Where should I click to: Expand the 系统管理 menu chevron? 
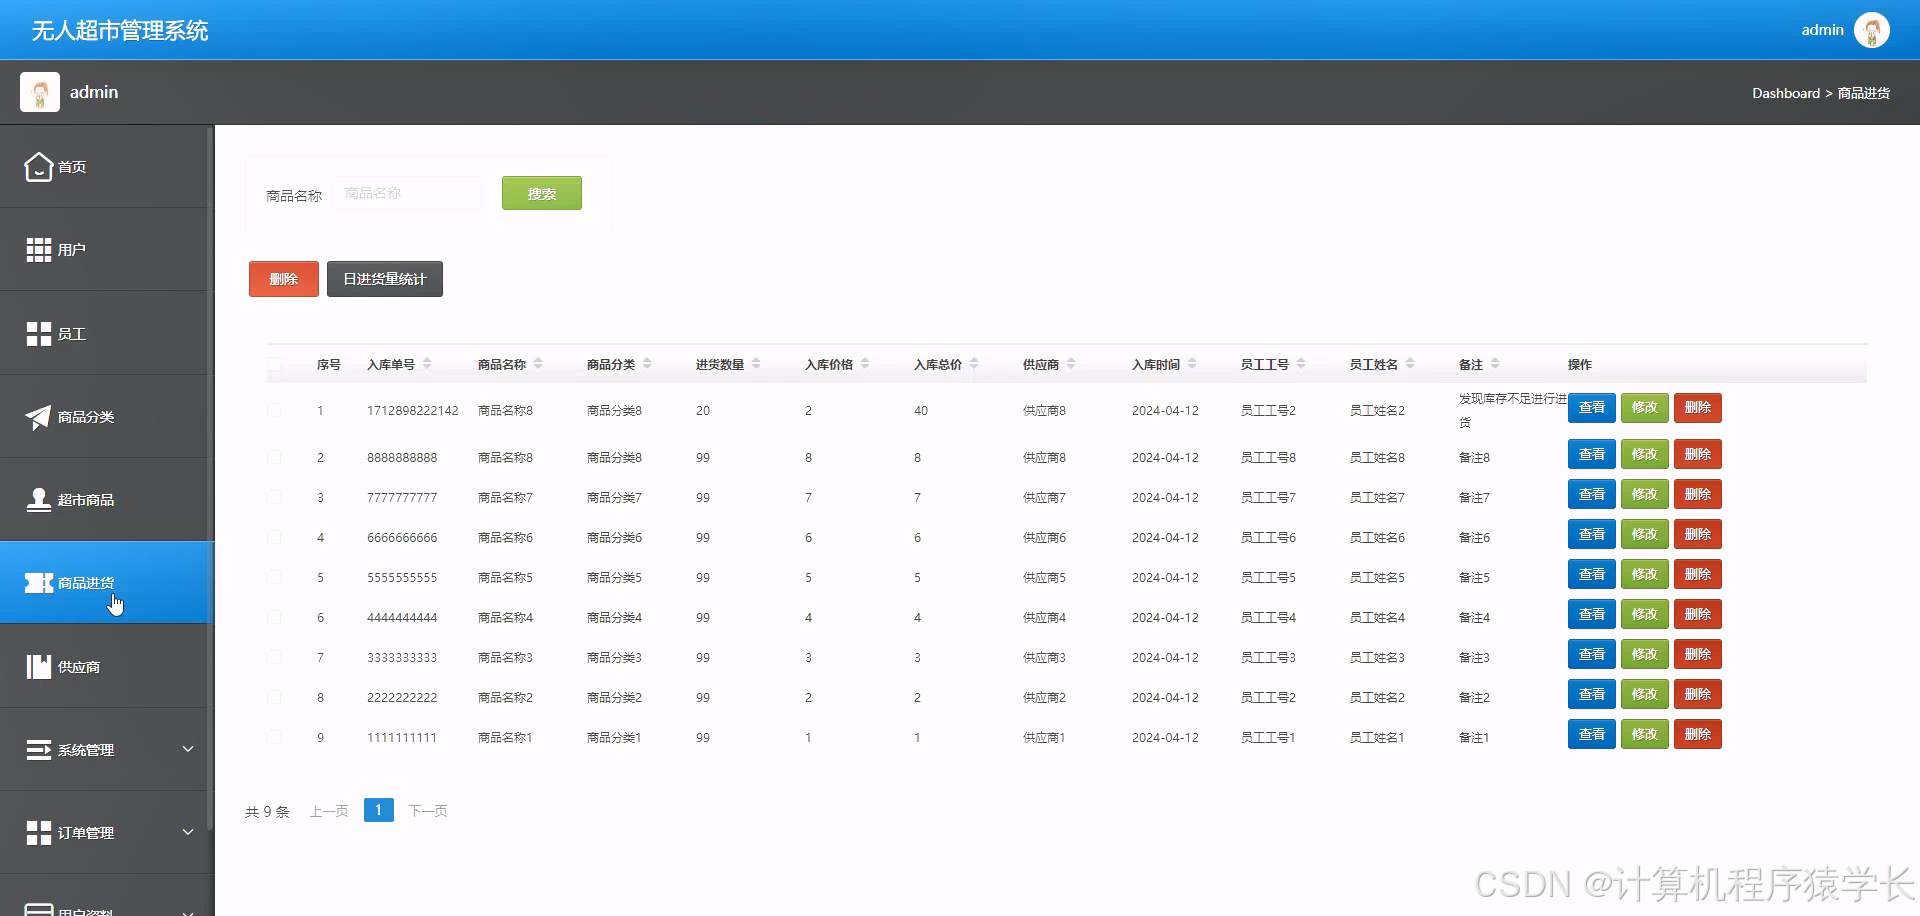187,749
